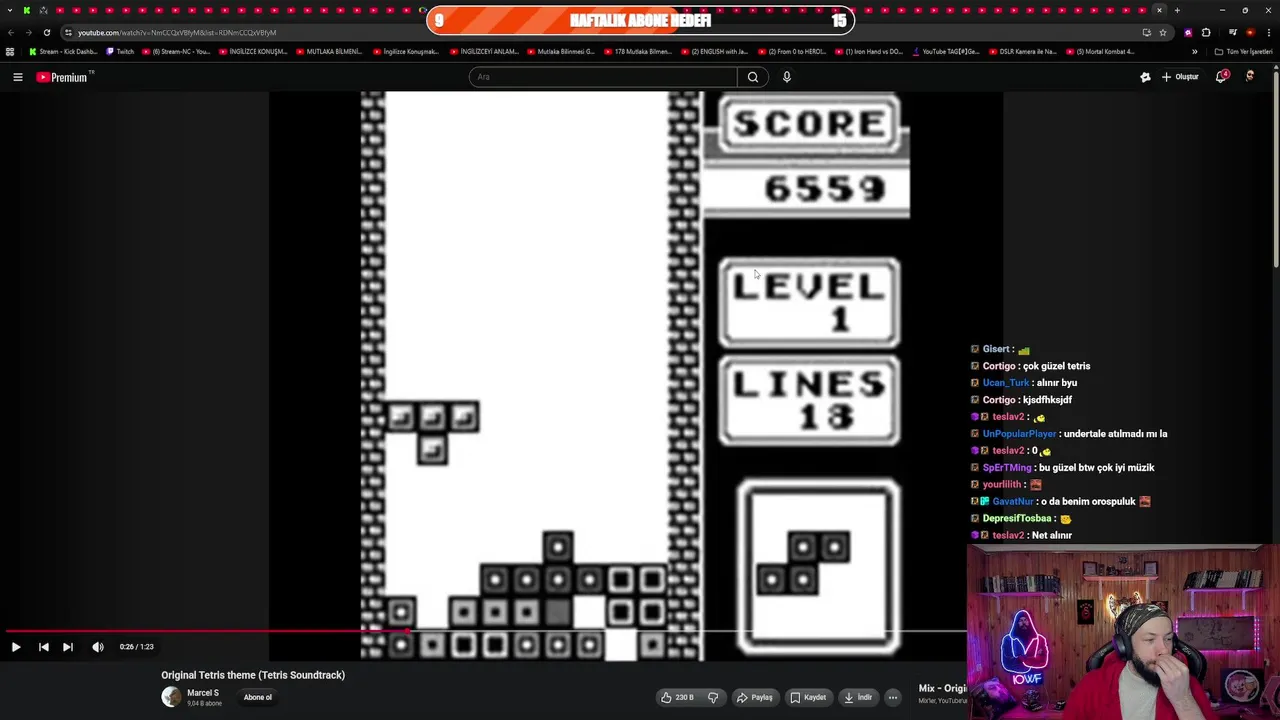The width and height of the screenshot is (1280, 720).
Task: View site information icon in address bar
Action: point(68,32)
